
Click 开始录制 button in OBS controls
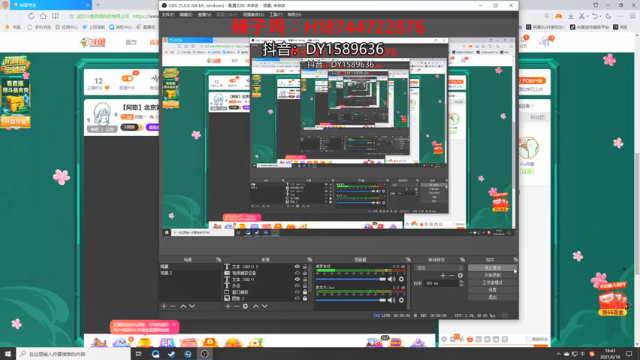[492, 276]
